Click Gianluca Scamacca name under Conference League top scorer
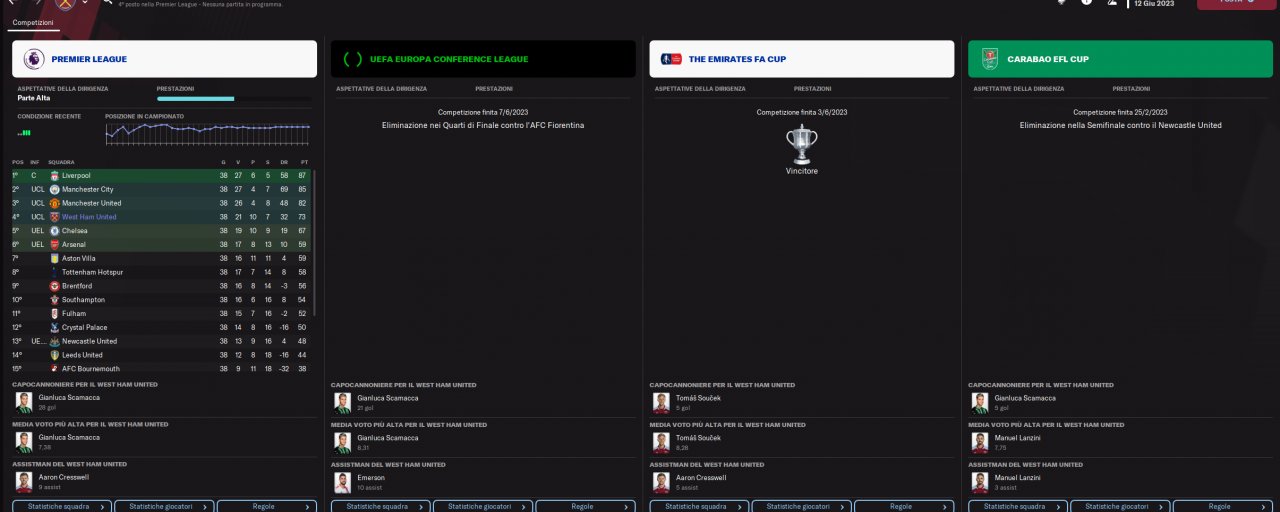 [x=388, y=398]
